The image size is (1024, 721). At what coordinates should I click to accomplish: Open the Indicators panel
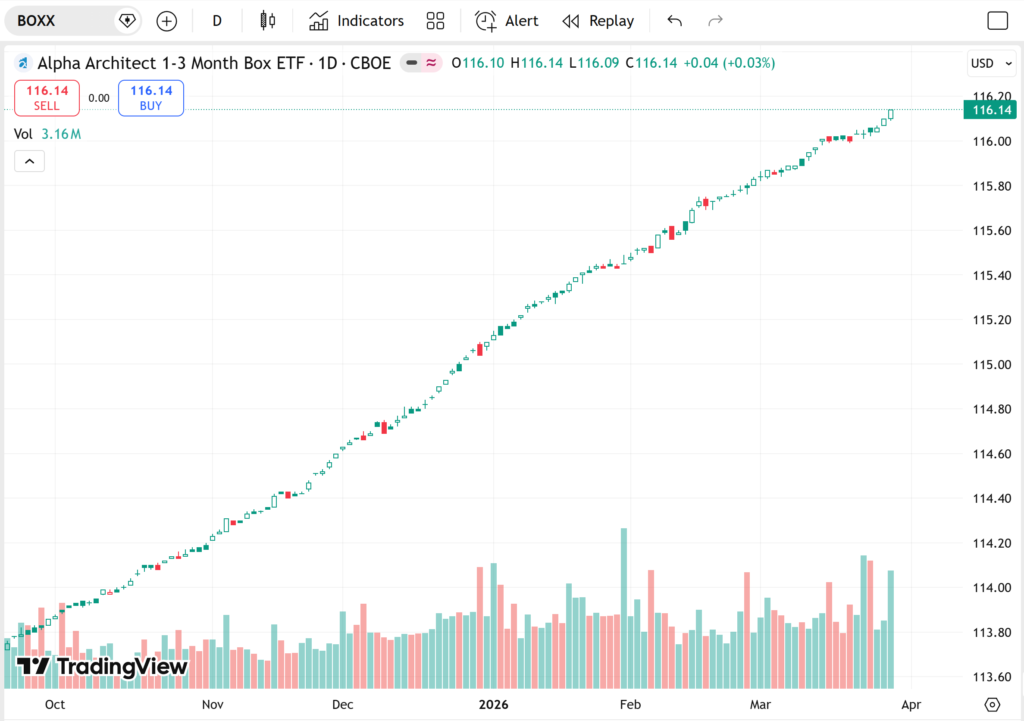(357, 21)
